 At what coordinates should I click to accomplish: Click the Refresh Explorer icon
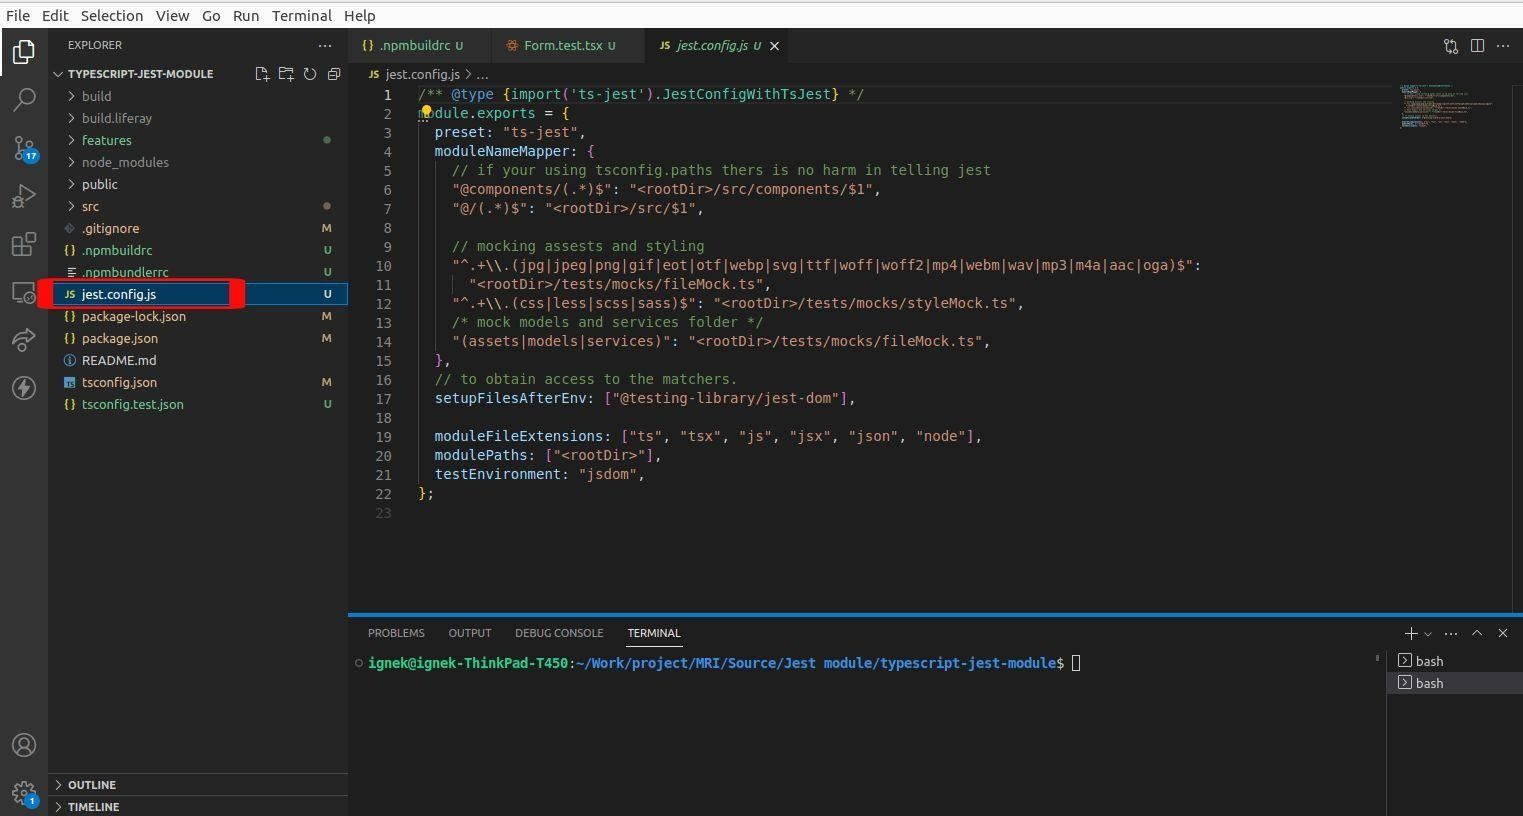pos(310,74)
